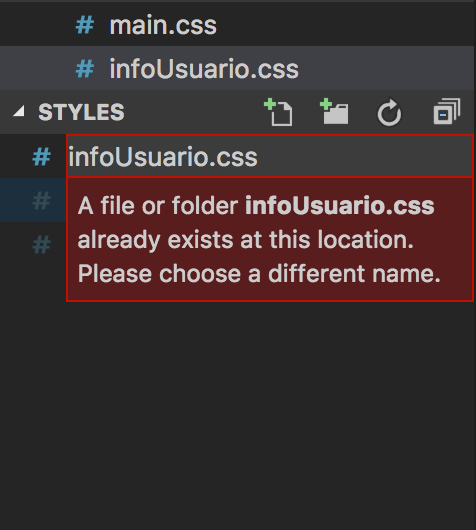Click the hash icon beside highlighted infoUsuario.css entry
Viewport: 476px width, 530px height.
tap(85, 69)
